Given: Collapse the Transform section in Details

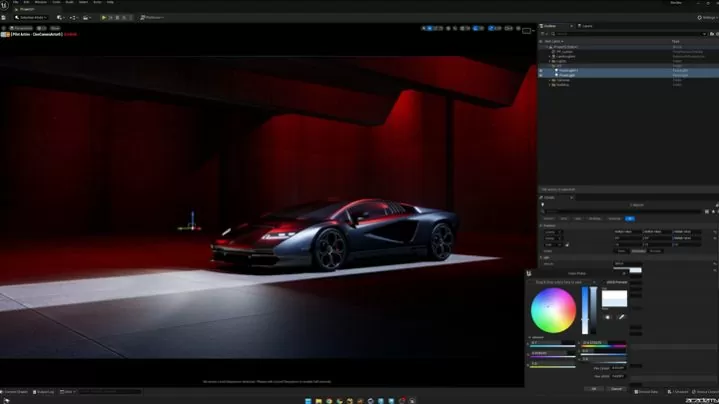Looking at the screenshot, I should [x=543, y=225].
